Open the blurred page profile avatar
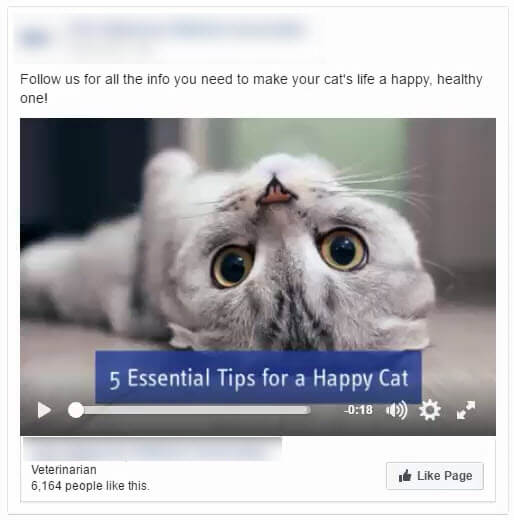Image resolution: width=514 pixels, height=520 pixels. click(33, 37)
